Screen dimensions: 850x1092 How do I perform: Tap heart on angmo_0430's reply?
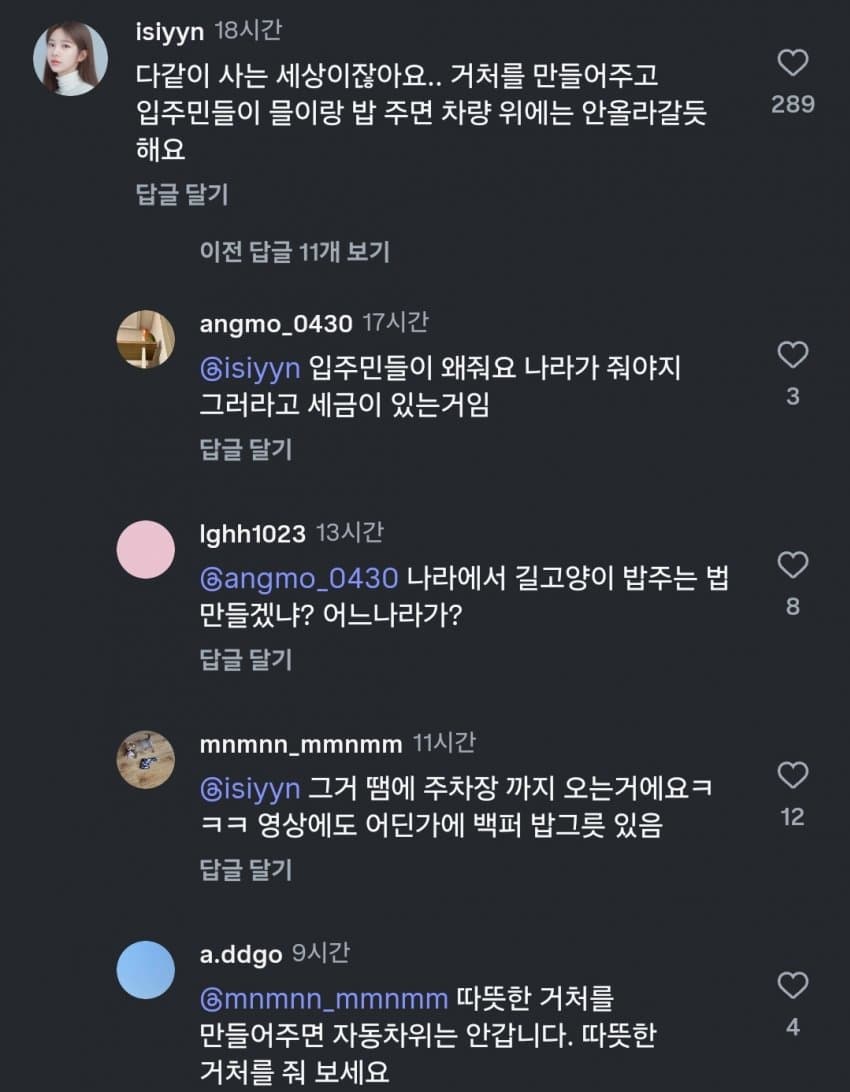tap(793, 355)
